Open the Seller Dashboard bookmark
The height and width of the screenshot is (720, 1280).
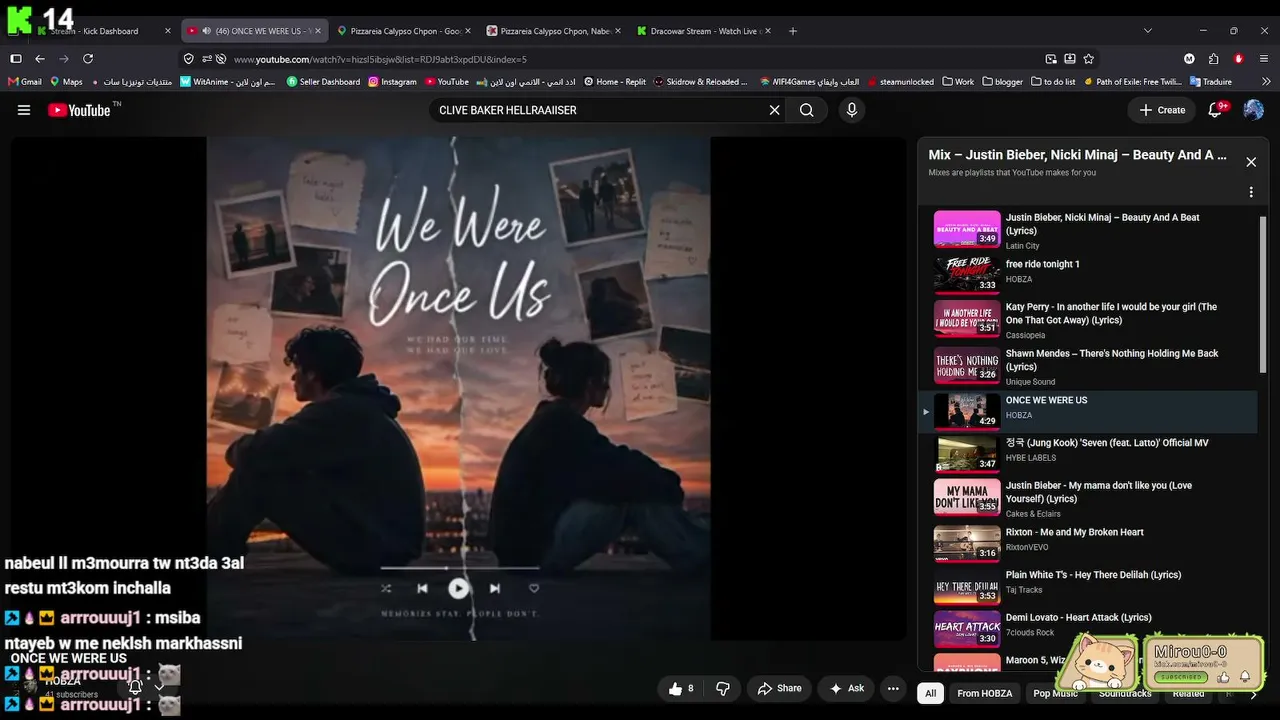tap(323, 82)
